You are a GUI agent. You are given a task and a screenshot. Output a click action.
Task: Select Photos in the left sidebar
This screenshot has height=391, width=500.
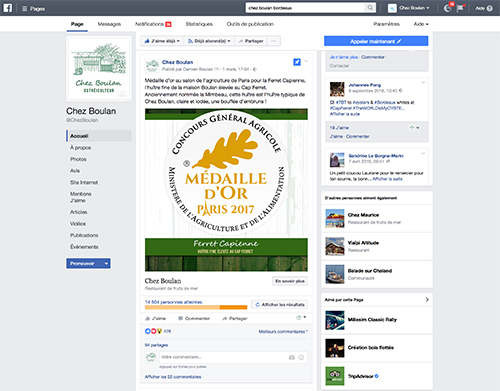tap(78, 159)
